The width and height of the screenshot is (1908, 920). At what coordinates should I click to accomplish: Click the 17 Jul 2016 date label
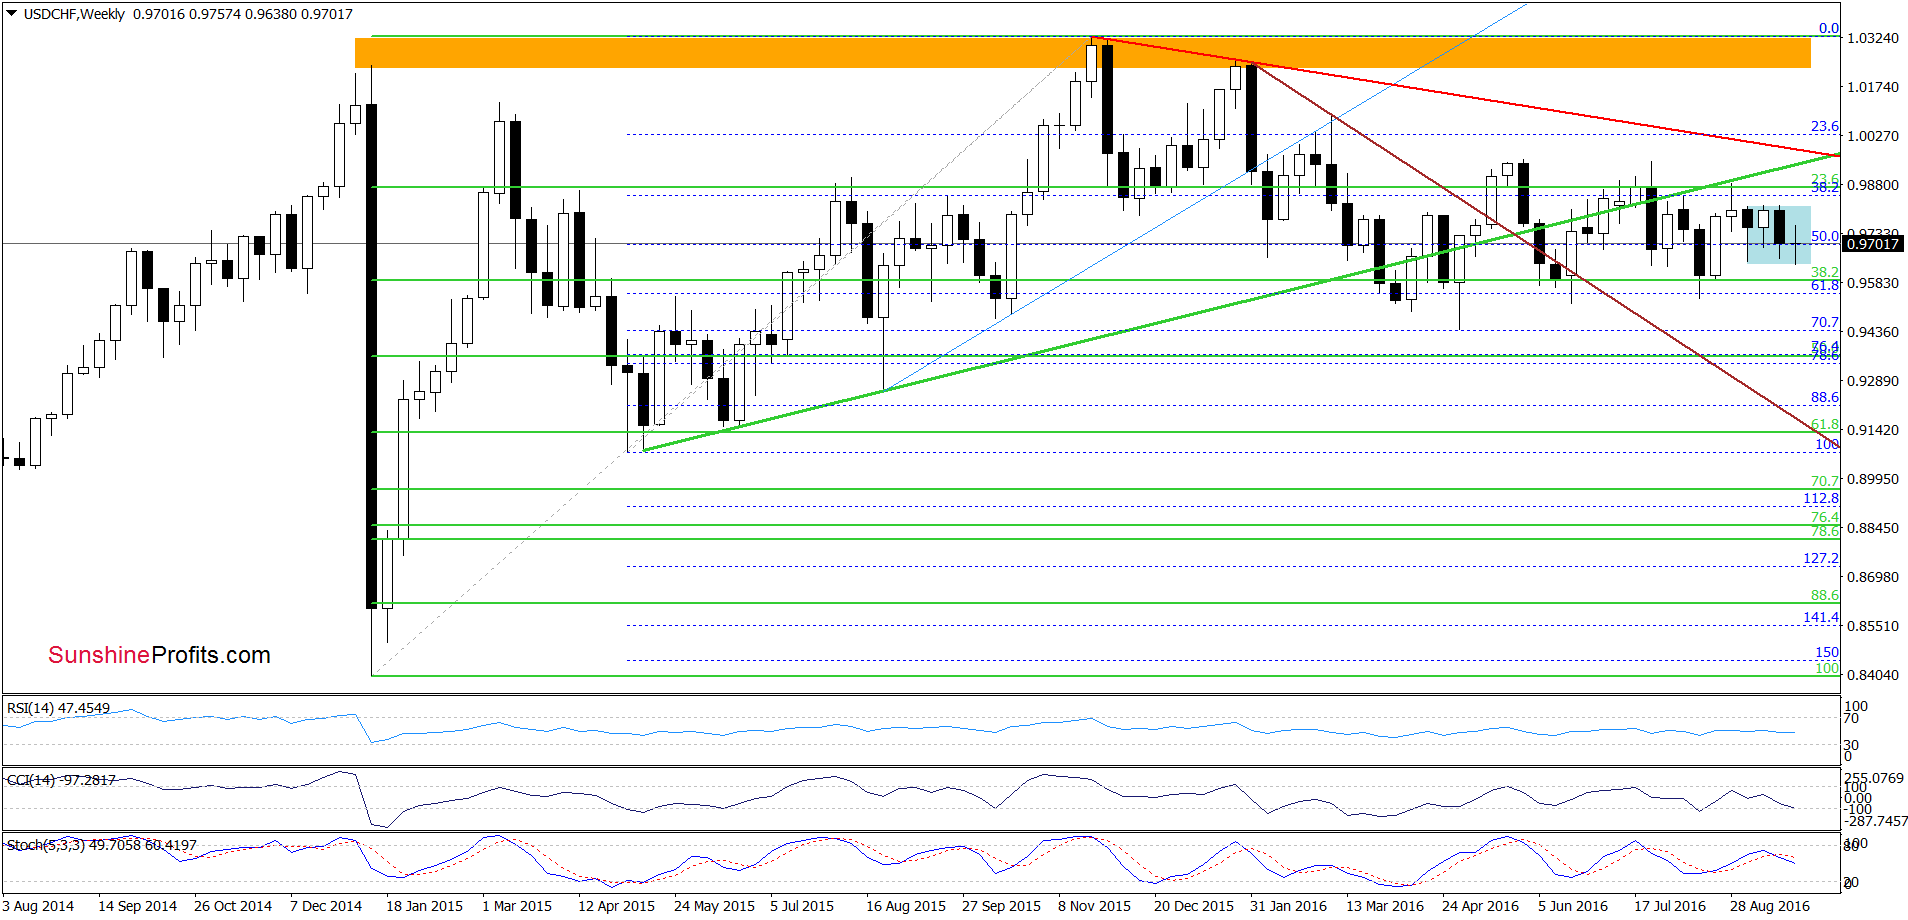tap(1670, 906)
